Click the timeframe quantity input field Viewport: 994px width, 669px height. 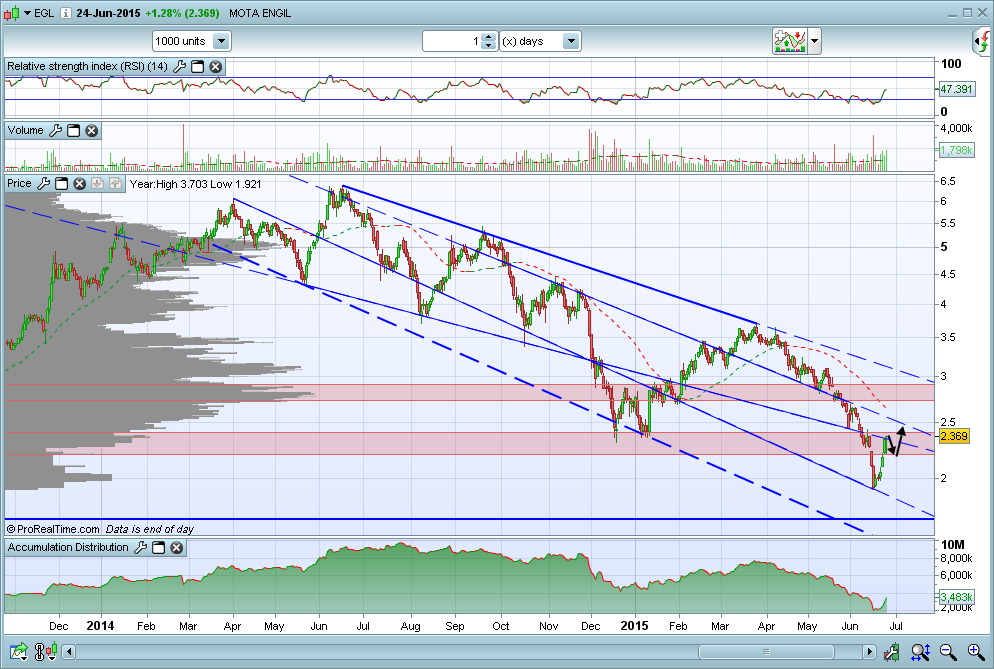pos(452,41)
